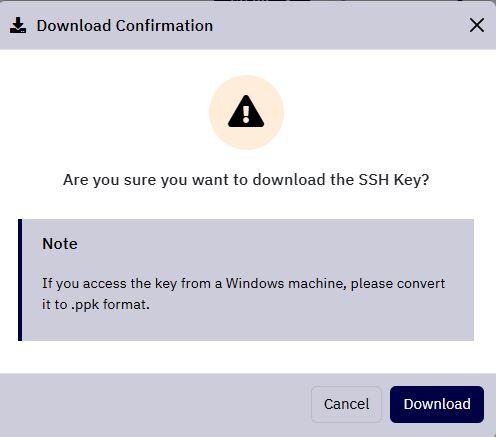This screenshot has height=437, width=496.
Task: Click the empty grey footer bar area
Action: (x=153, y=405)
